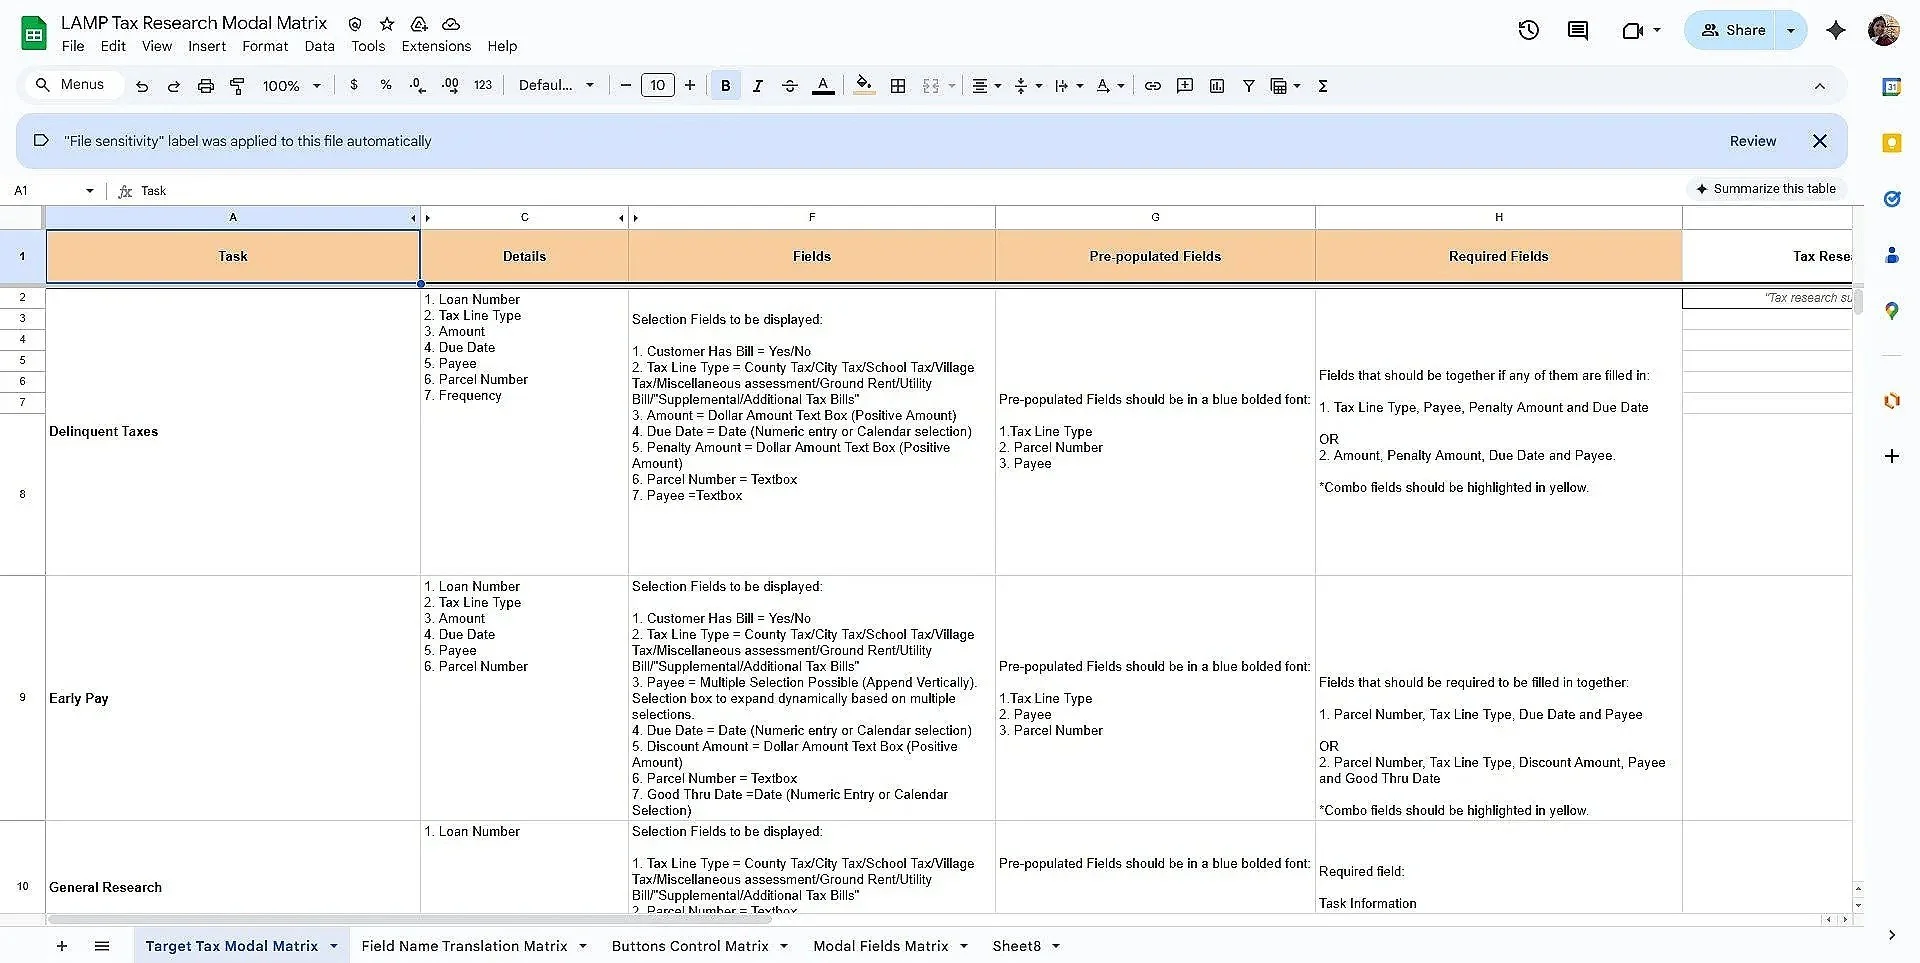Format as percent

pyautogui.click(x=386, y=85)
